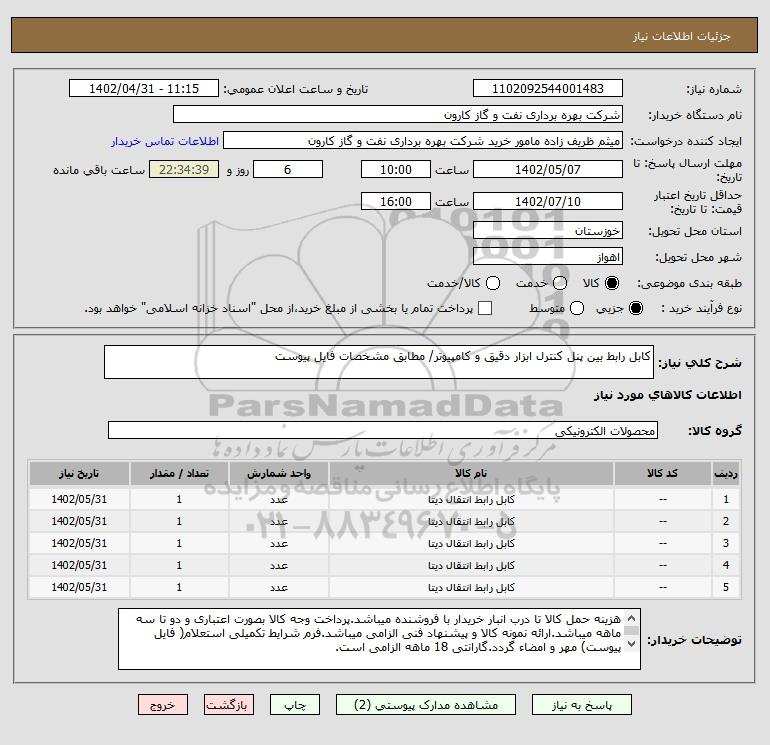Viewport: 770px width, 745px height.
Task: Click row number 4 in the table
Action: pyautogui.click(x=726, y=565)
